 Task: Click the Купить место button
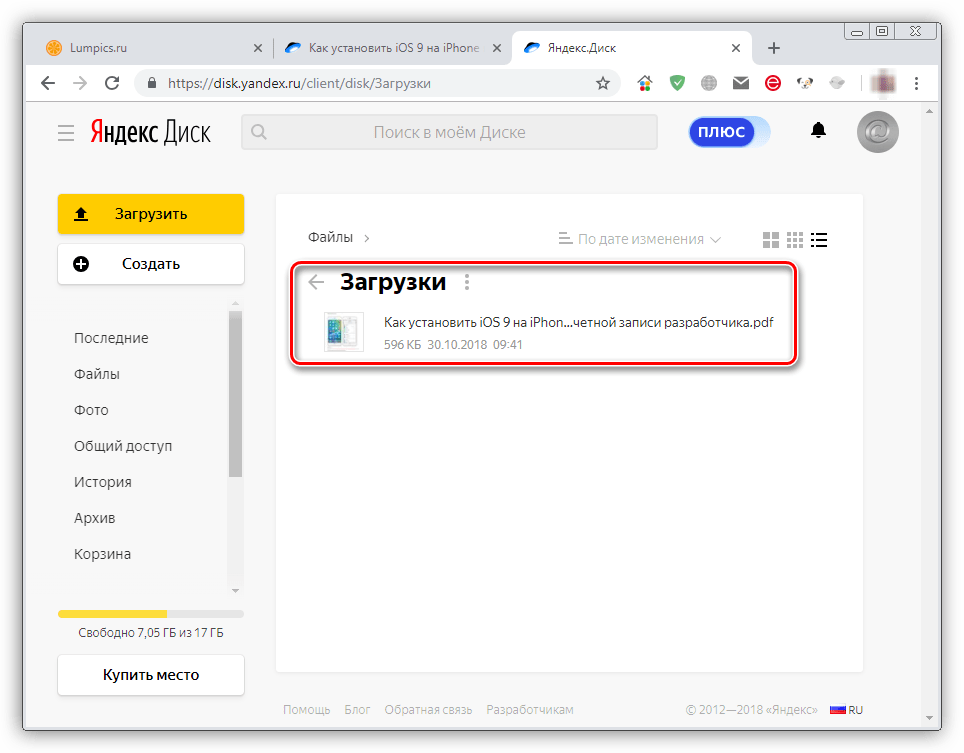coord(151,675)
